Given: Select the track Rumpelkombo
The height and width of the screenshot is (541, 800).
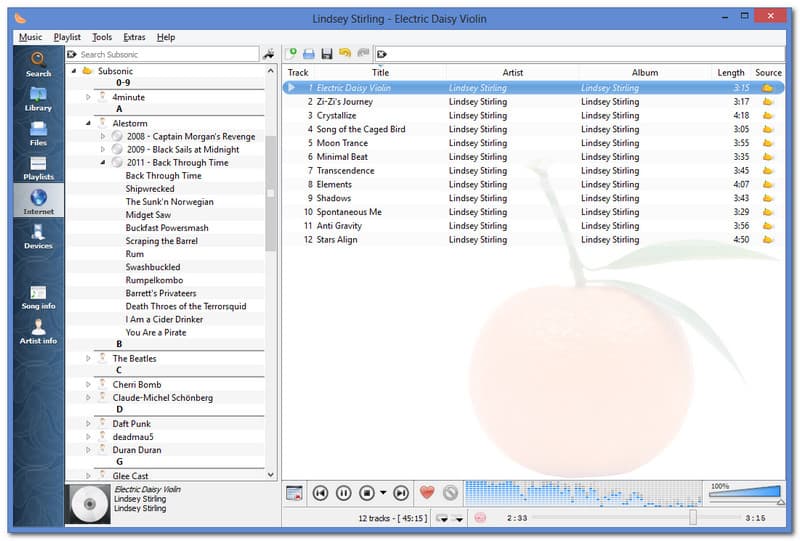Looking at the screenshot, I should click(x=154, y=280).
